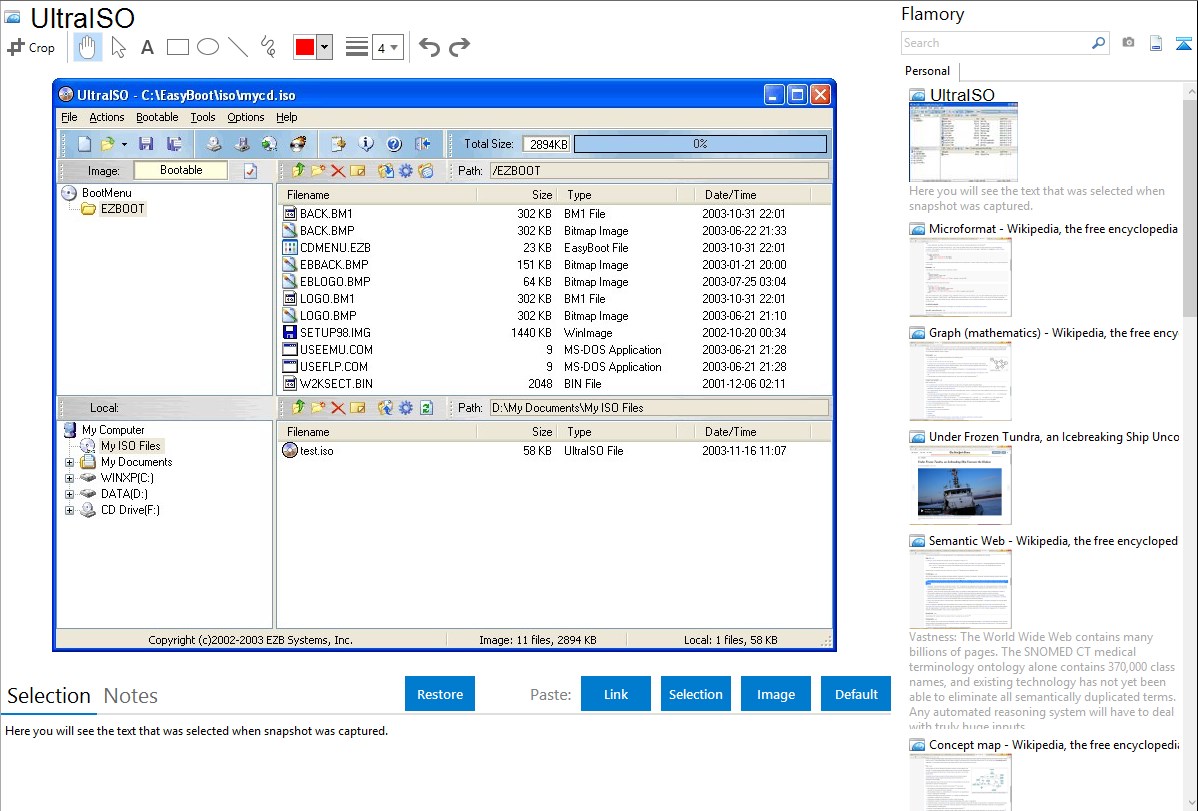
Task: Click the Info toolbar icon
Action: point(366,144)
